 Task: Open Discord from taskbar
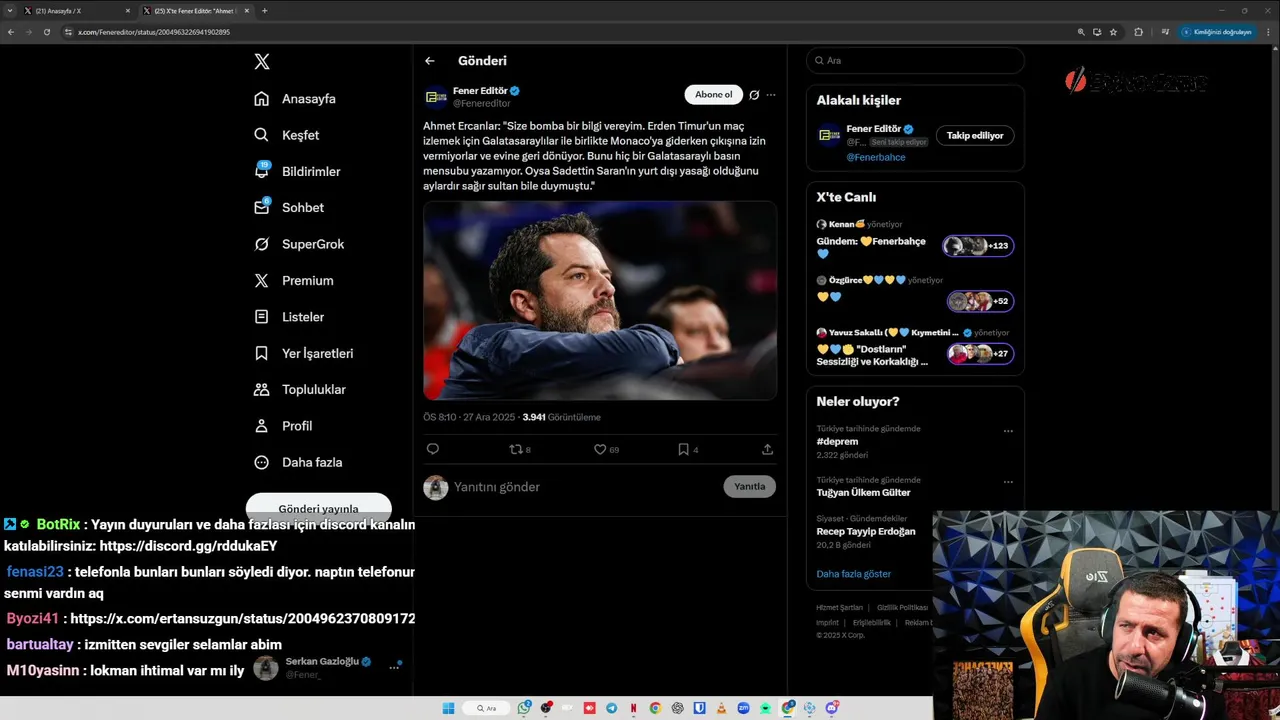click(831, 708)
